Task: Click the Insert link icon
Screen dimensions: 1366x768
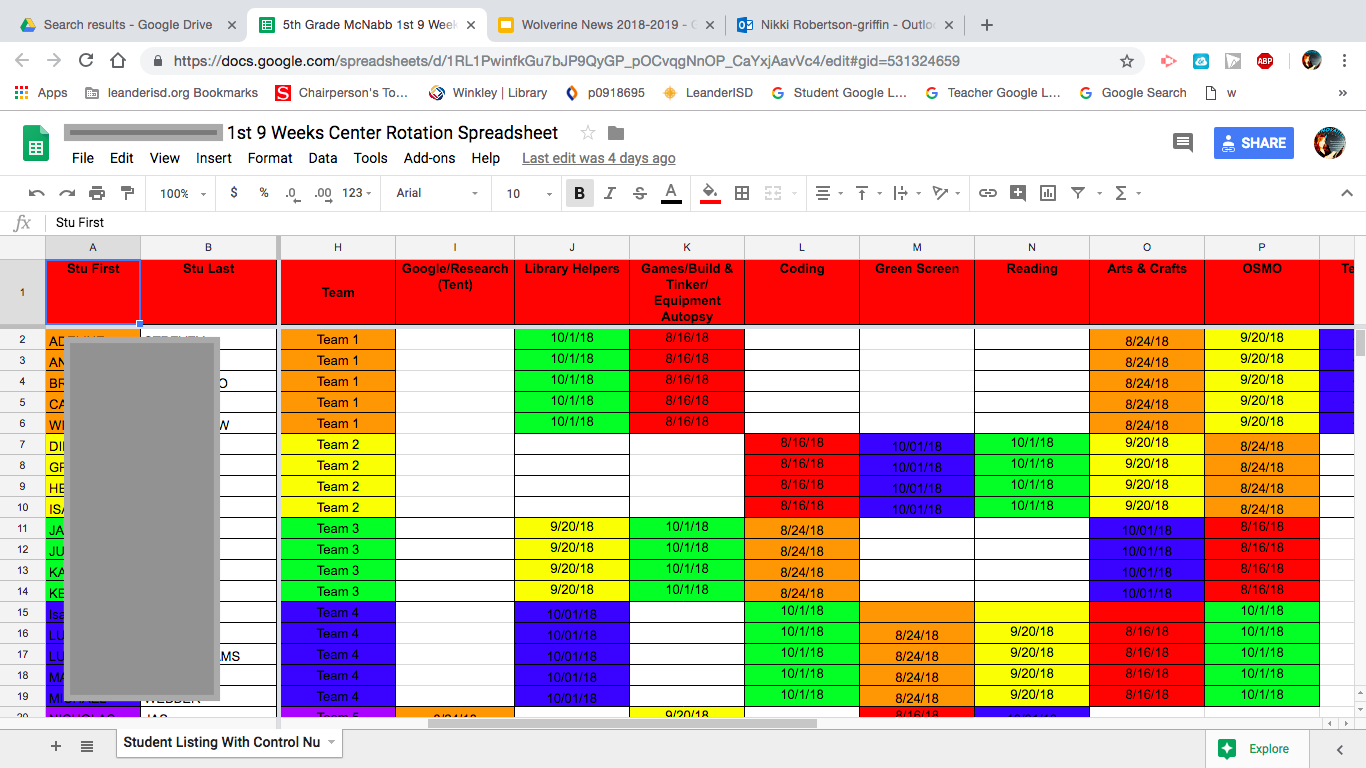Action: tap(988, 193)
